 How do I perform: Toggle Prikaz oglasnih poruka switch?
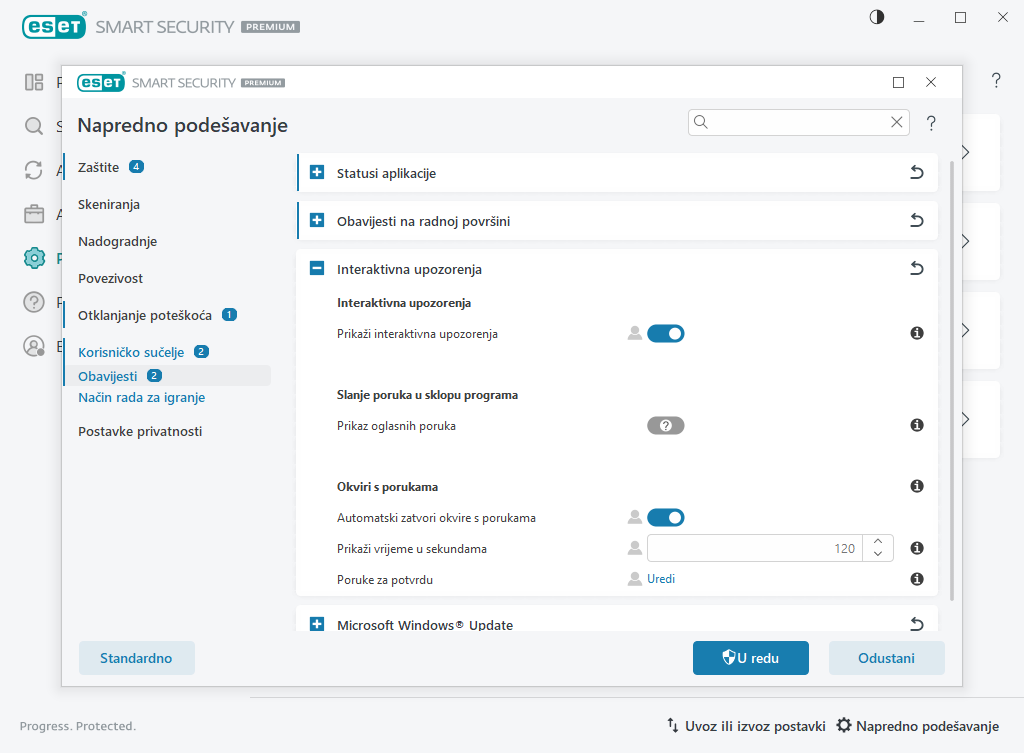665,426
